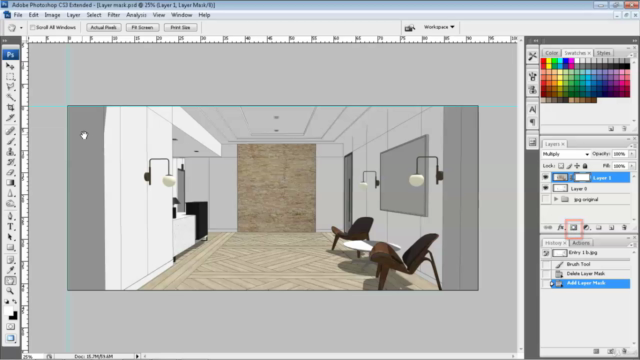Set history brush source at Brush Tool state
This screenshot has width=640, height=360.
(546, 264)
